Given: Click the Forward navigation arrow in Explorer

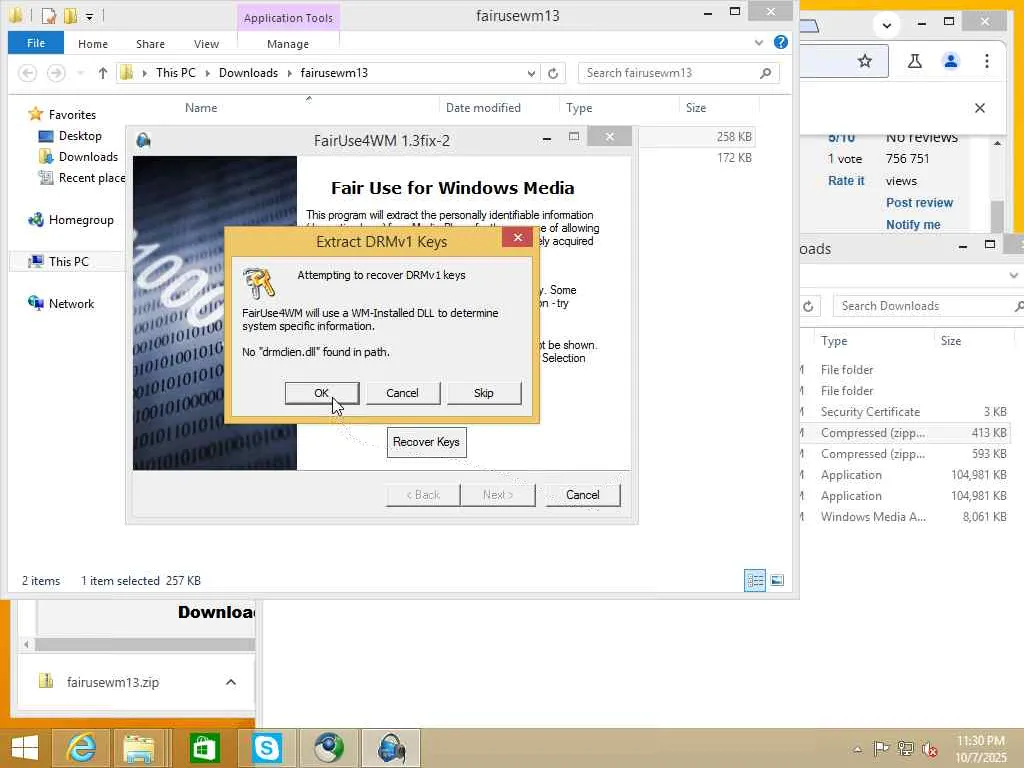Looking at the screenshot, I should pyautogui.click(x=56, y=73).
